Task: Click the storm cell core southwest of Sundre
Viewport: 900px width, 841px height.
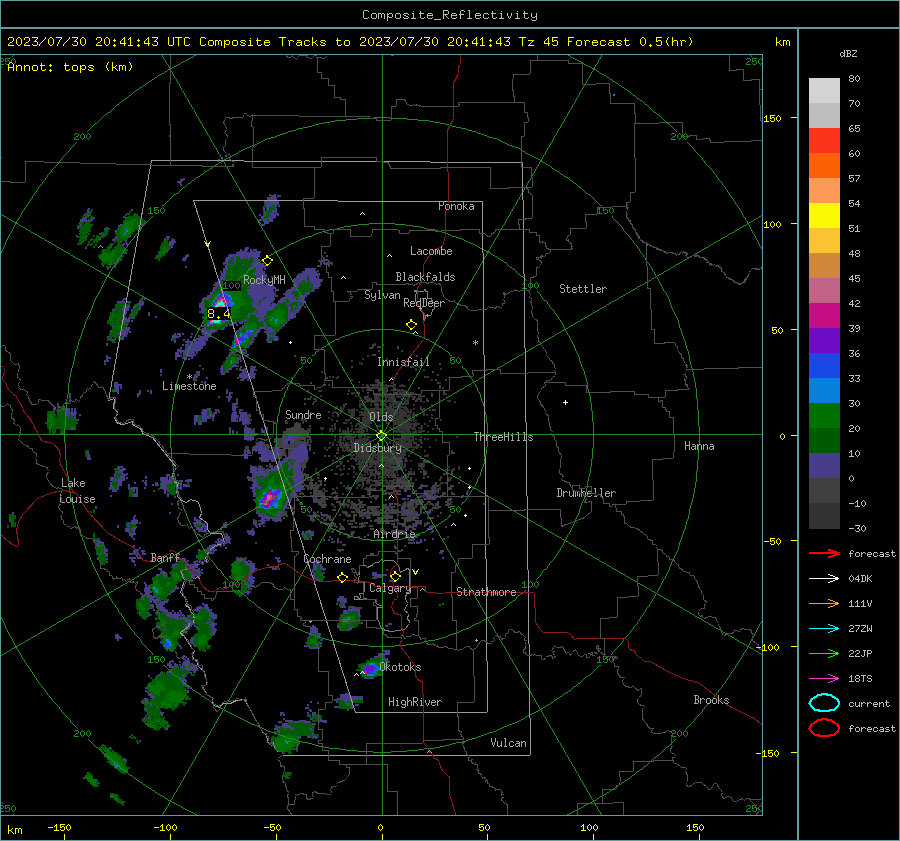Action: click(269, 497)
